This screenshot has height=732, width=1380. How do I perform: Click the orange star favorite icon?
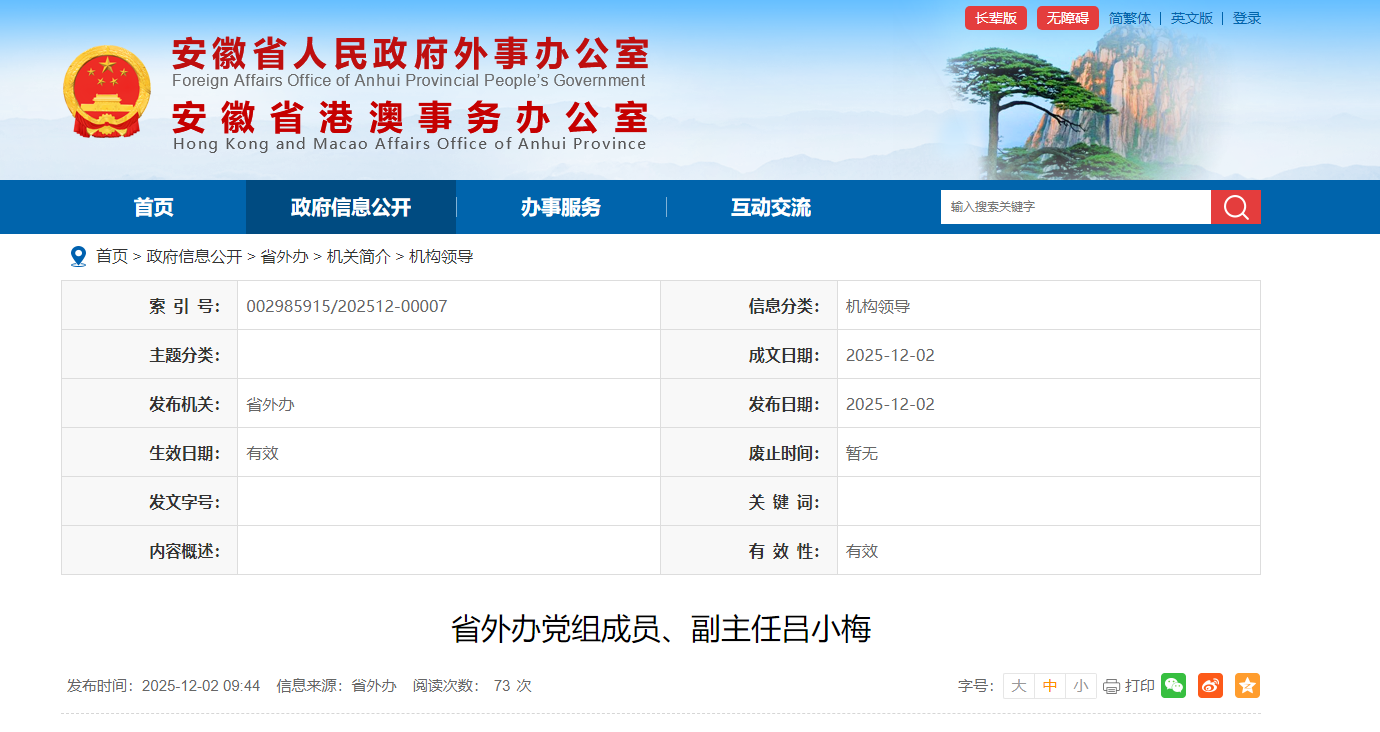click(1247, 685)
